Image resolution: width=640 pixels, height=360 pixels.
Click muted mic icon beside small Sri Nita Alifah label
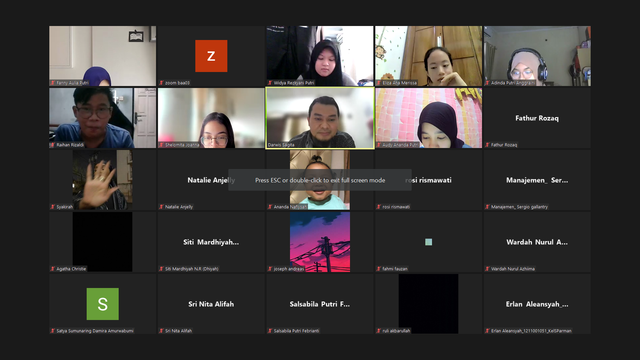(161, 331)
